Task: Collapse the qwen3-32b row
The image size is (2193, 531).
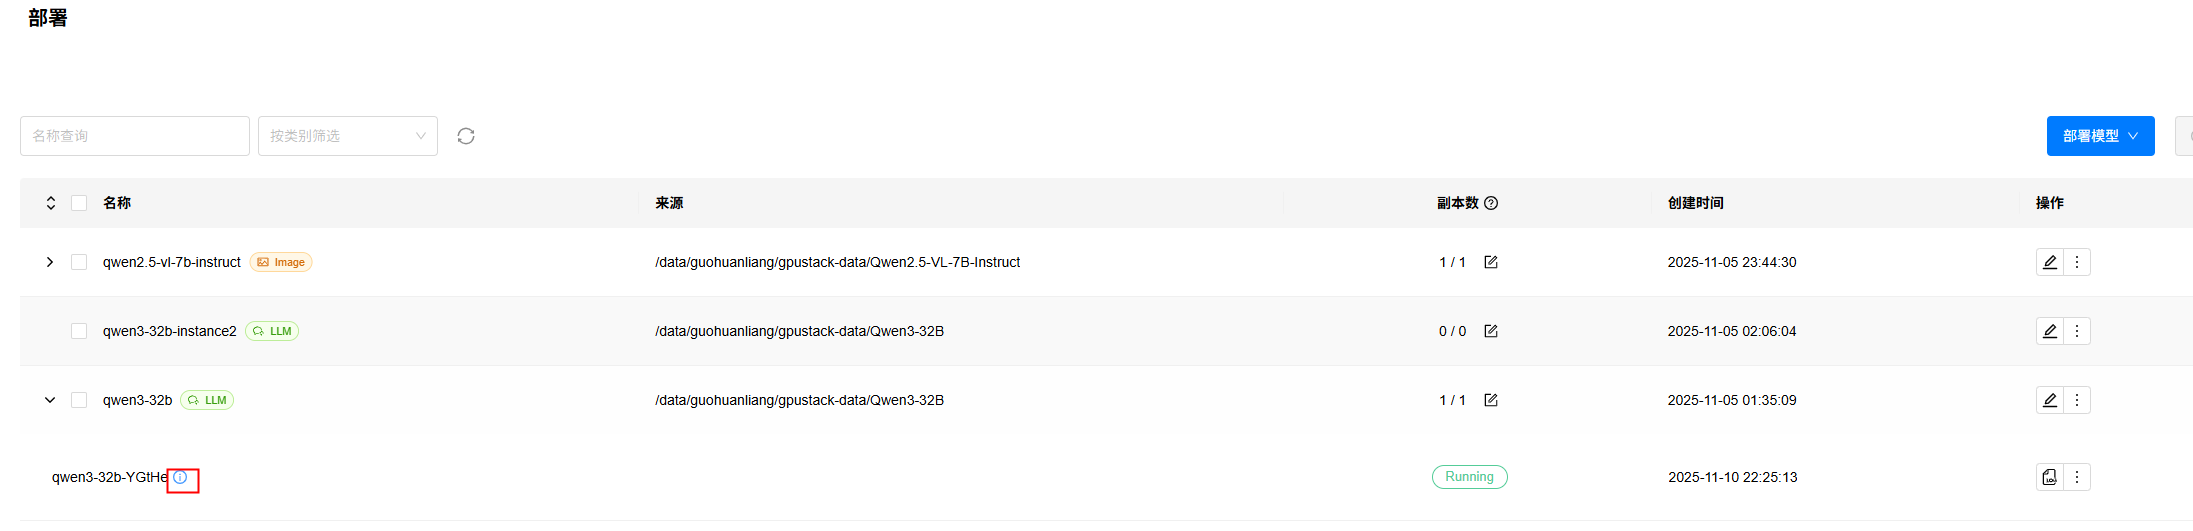Action: [x=50, y=400]
